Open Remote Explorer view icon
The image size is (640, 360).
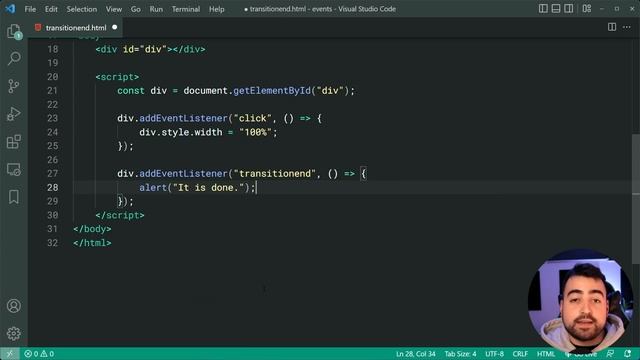click(x=14, y=169)
